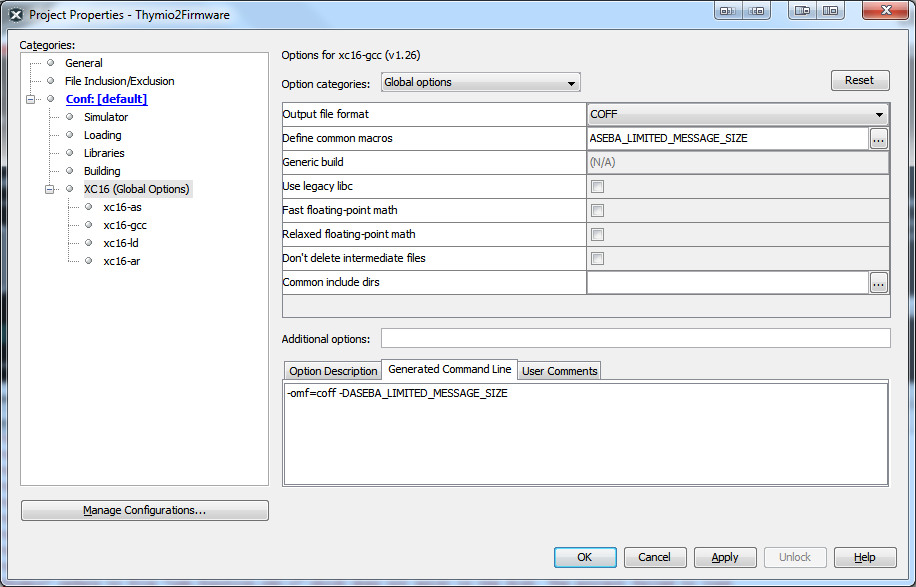Viewport: 916px width, 587px height.
Task: Open the Option categories dropdown
Action: 481,82
